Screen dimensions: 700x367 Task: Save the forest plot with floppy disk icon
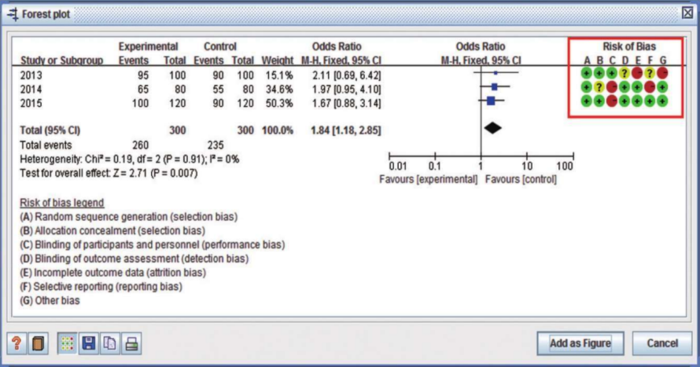[x=88, y=343]
